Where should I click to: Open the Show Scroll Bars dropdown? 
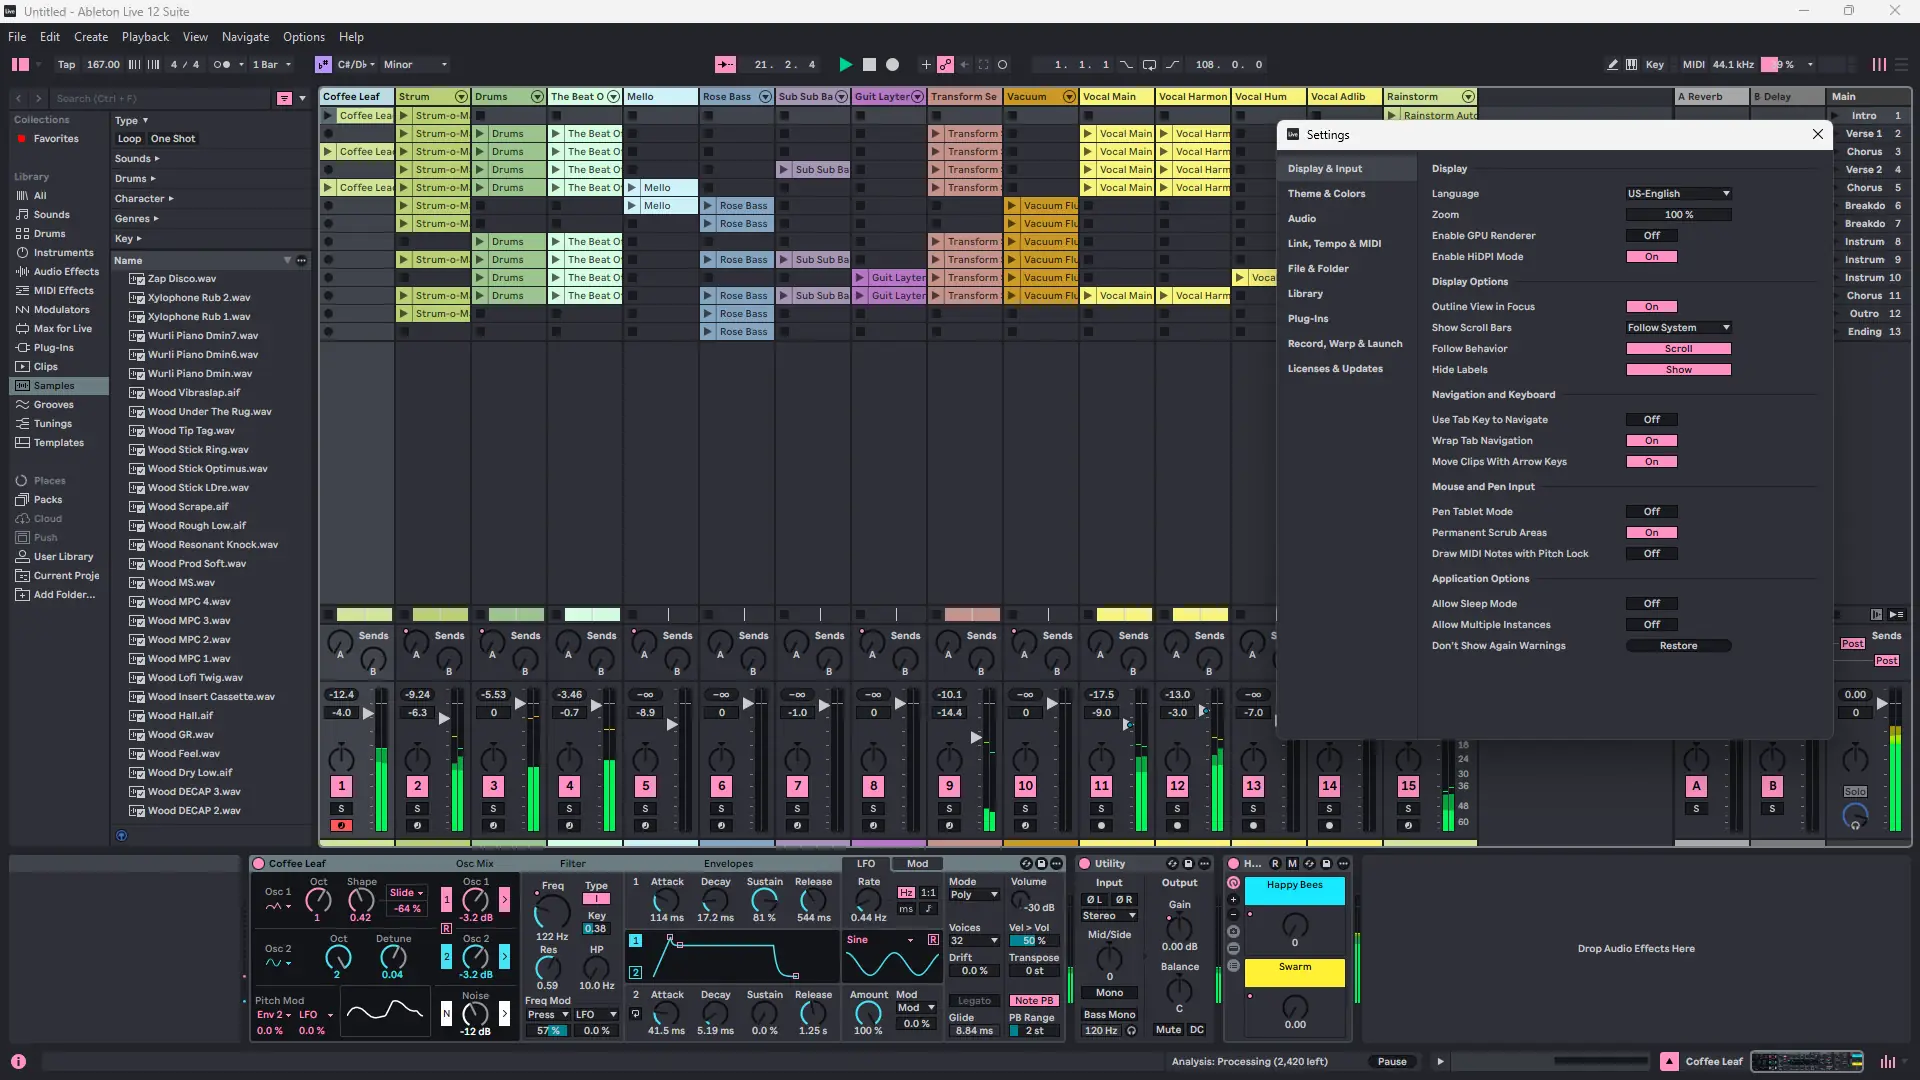[x=1678, y=328]
